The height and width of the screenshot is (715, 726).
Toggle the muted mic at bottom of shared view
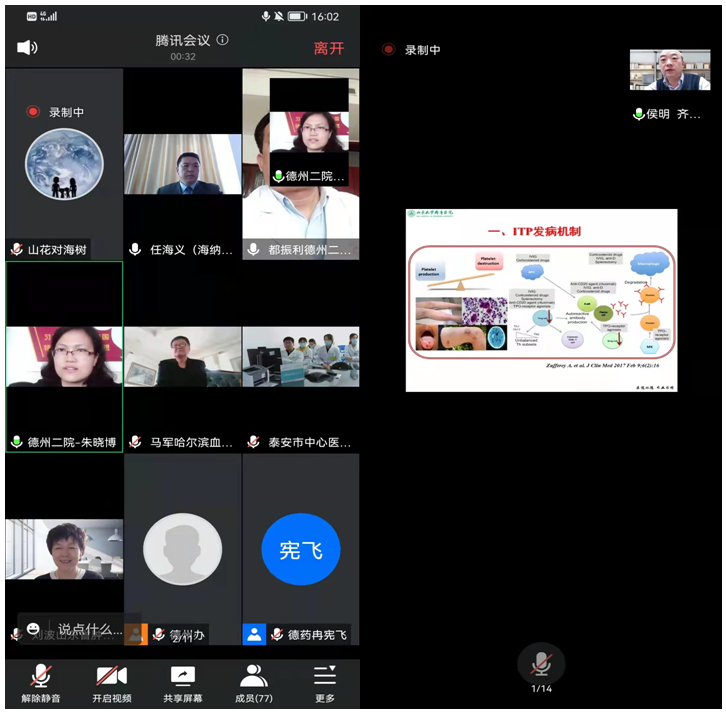click(x=541, y=664)
